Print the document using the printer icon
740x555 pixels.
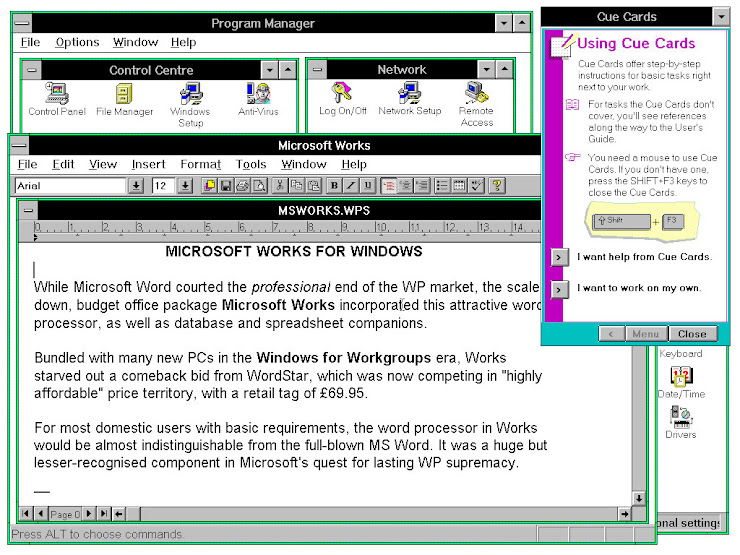(243, 185)
